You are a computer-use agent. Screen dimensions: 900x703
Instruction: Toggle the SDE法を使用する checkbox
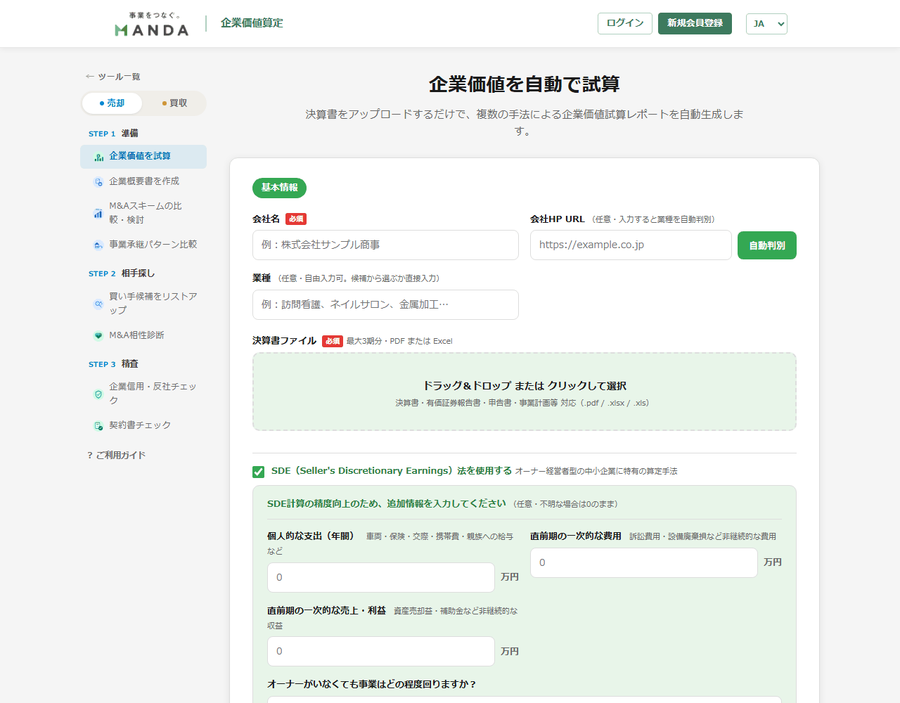point(258,472)
